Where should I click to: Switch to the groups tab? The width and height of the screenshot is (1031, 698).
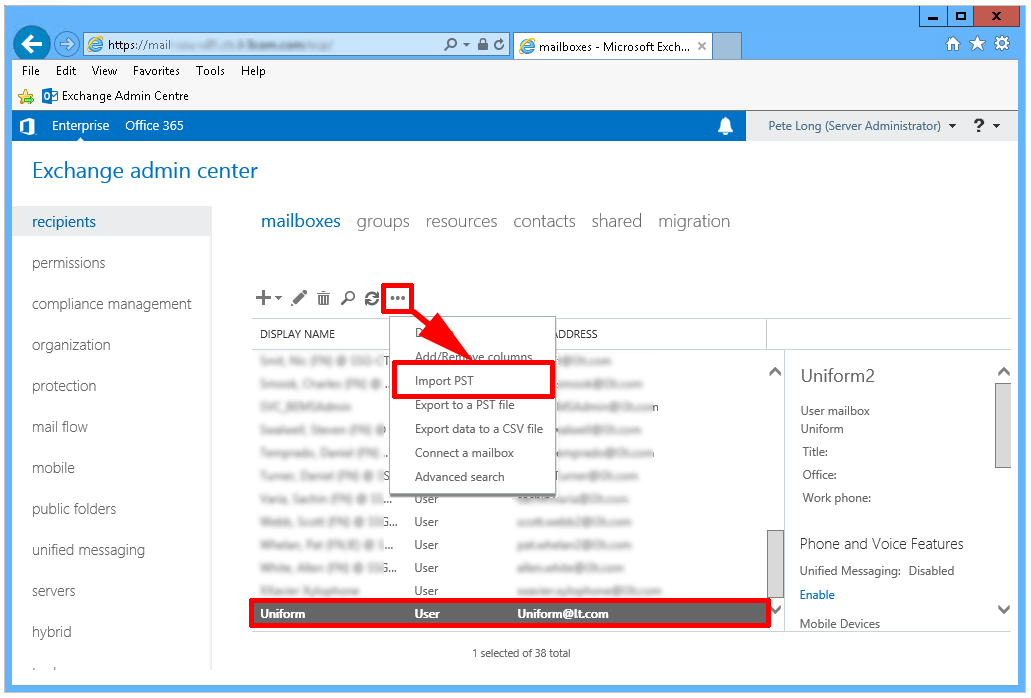383,221
